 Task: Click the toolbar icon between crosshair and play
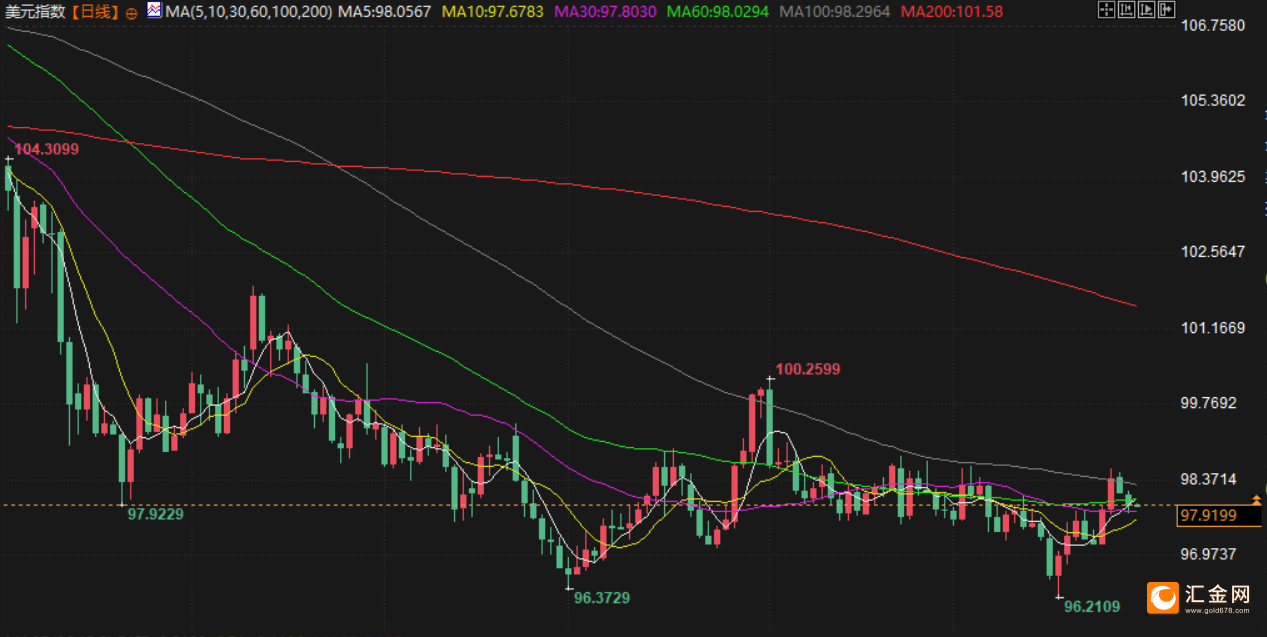pos(1127,10)
